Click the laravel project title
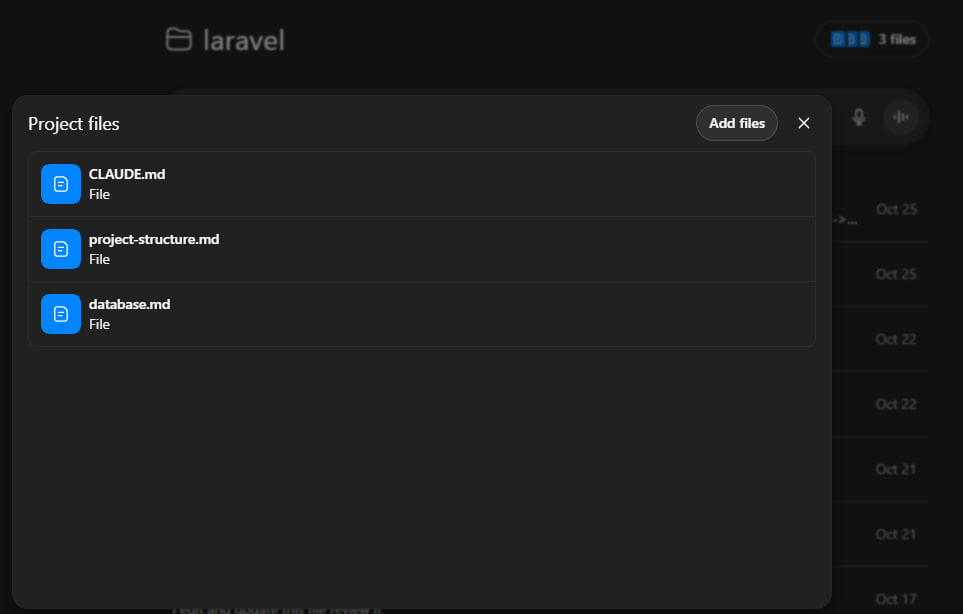This screenshot has width=963, height=614. pos(243,40)
